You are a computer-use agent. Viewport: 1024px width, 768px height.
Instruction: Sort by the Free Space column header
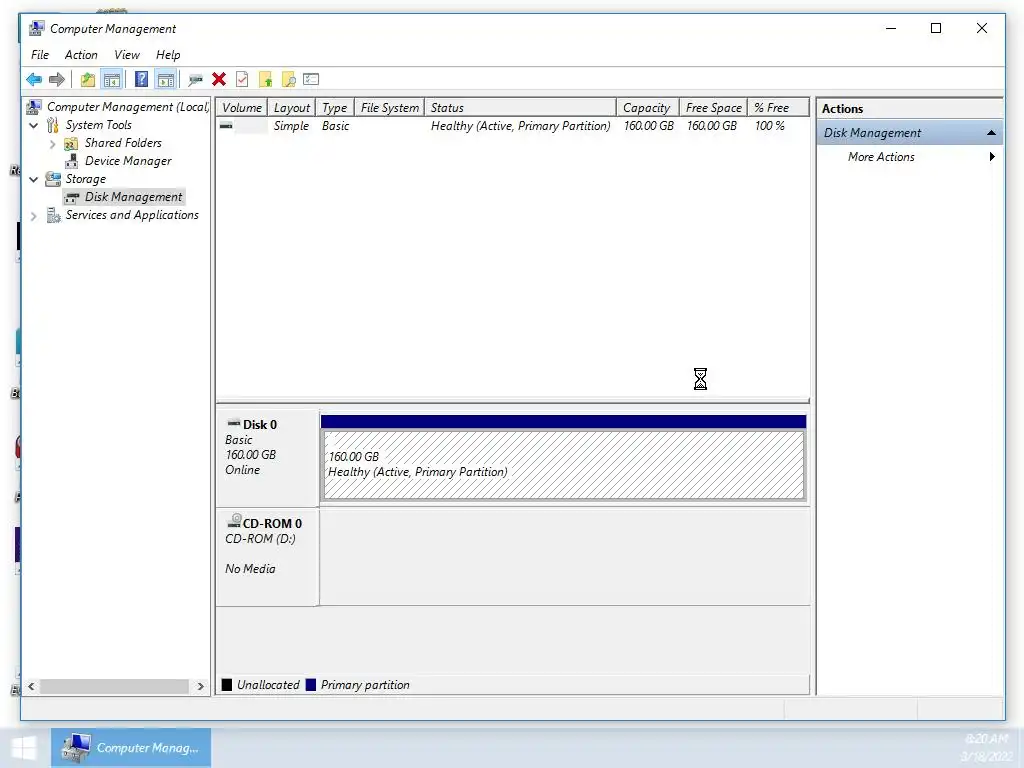[713, 108]
